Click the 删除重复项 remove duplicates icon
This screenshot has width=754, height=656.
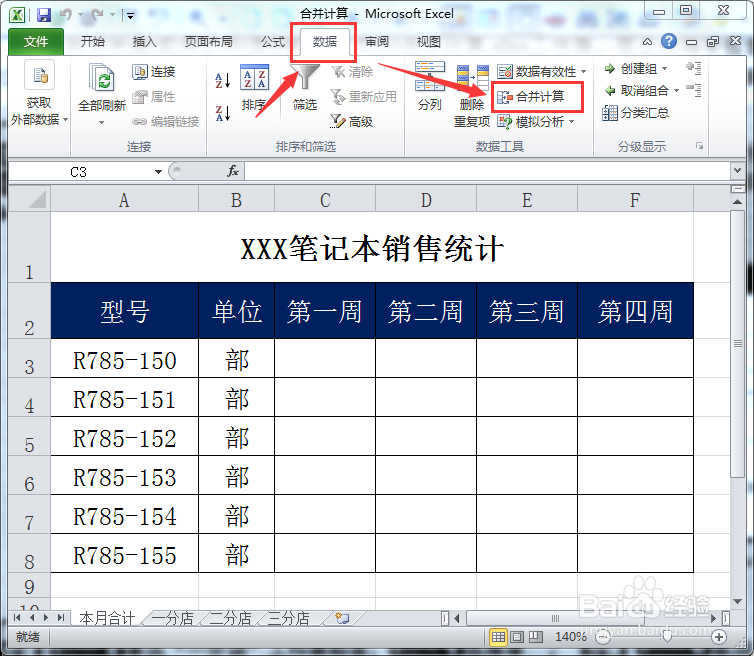click(472, 77)
